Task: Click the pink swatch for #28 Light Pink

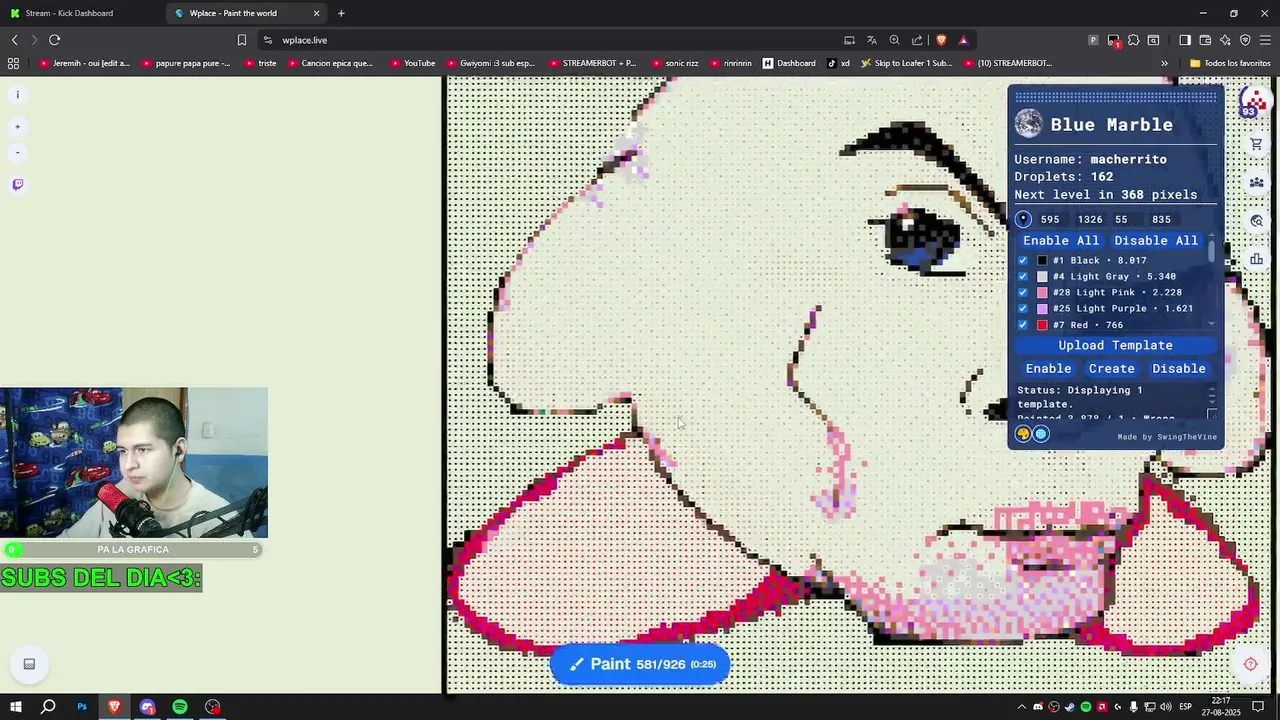Action: 1042,292
